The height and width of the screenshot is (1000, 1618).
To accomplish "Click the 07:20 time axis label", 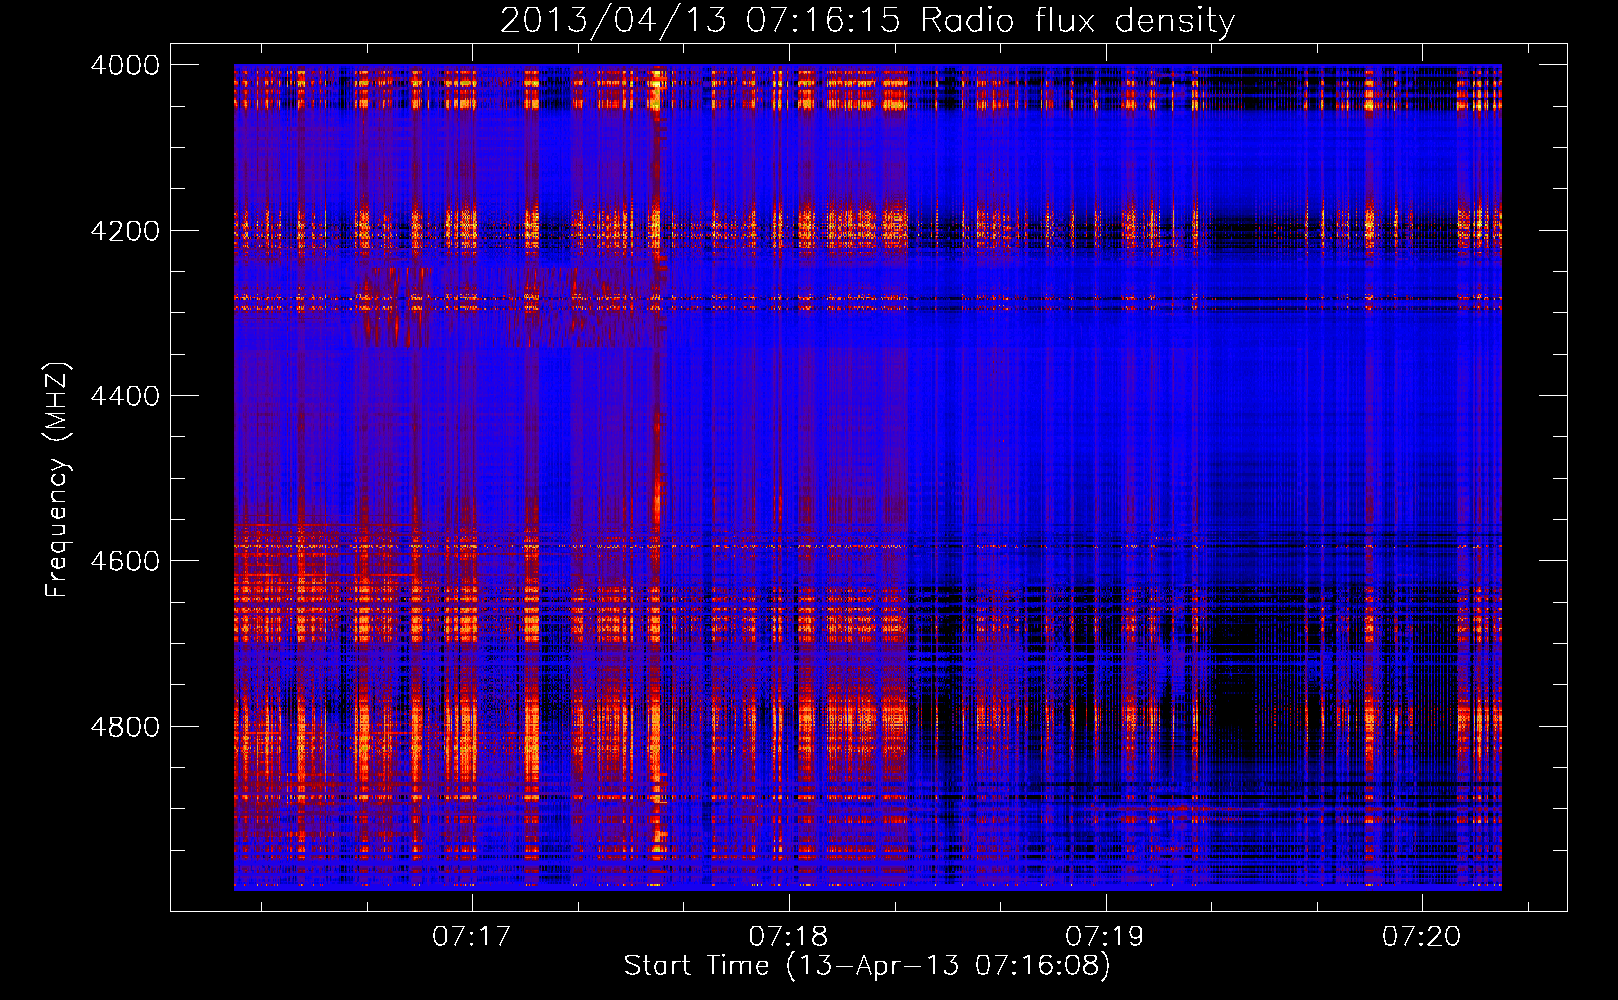I will [1422, 936].
